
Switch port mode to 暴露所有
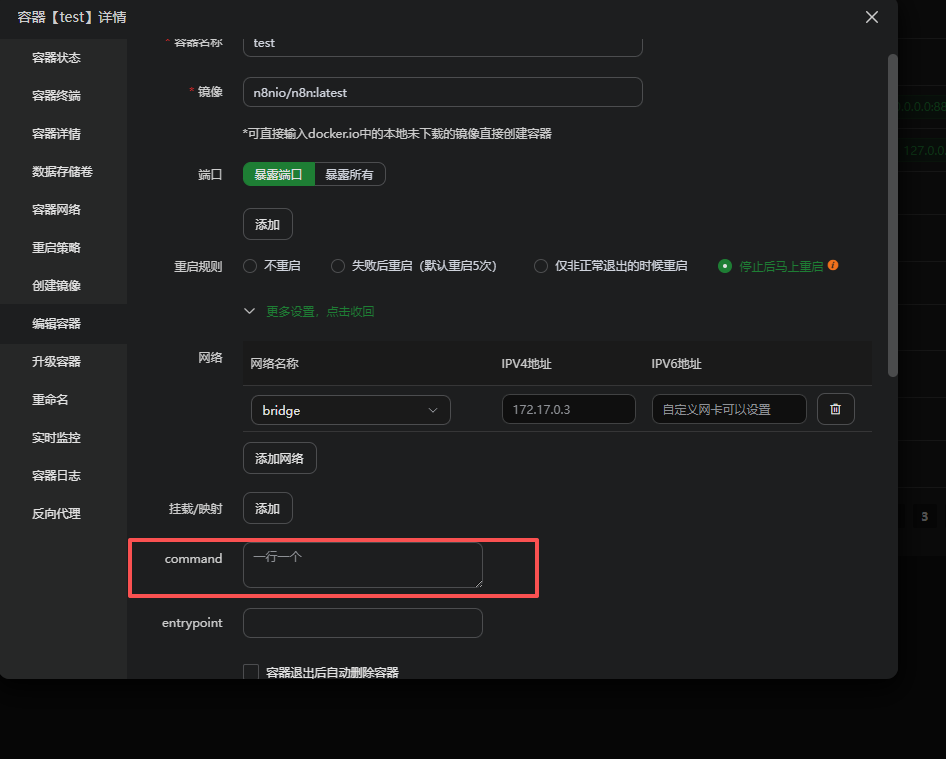[x=349, y=174]
